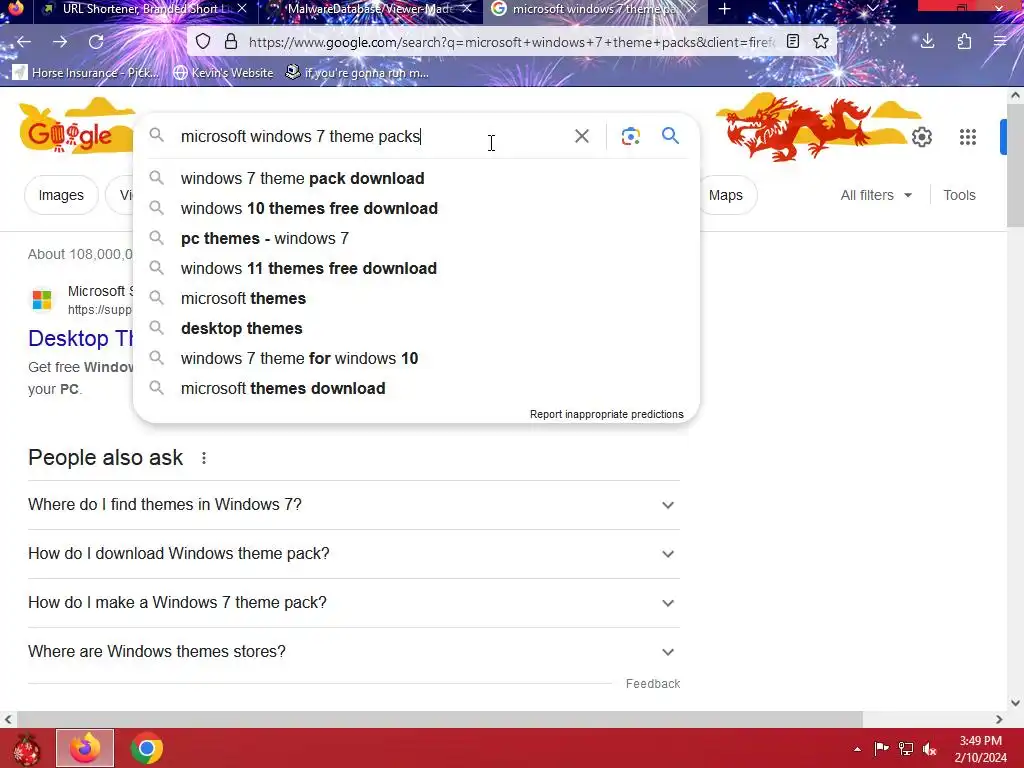Expand "How do I make a Windows 7 theme pack?"

(354, 603)
